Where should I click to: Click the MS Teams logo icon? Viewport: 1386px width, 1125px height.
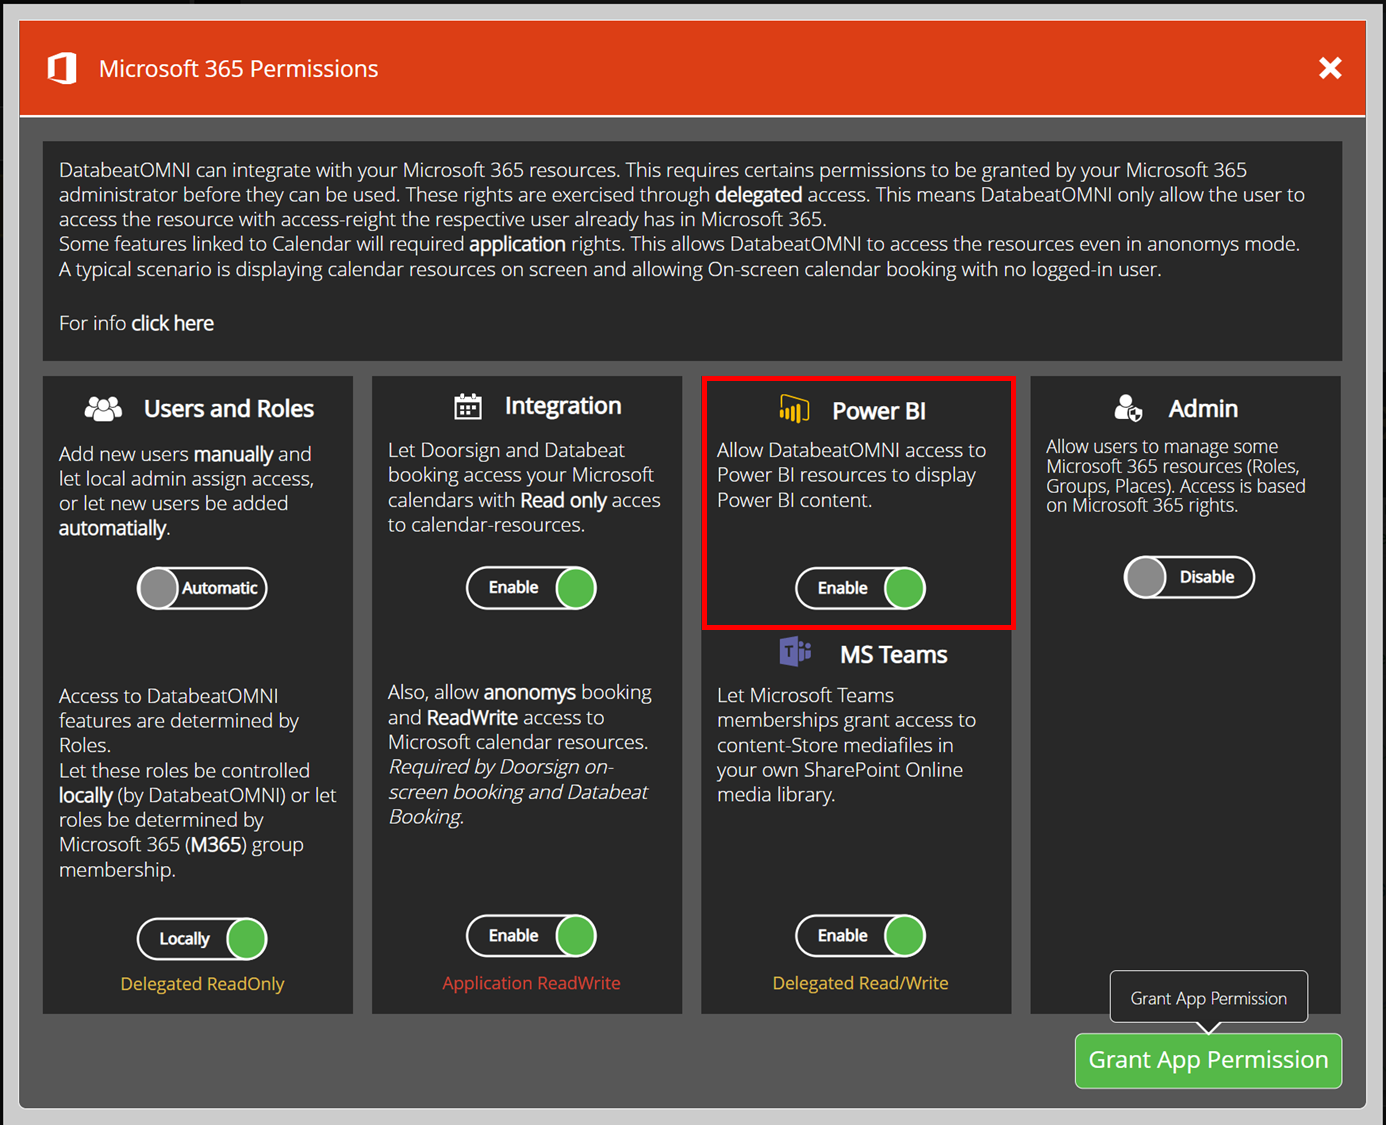pos(795,652)
